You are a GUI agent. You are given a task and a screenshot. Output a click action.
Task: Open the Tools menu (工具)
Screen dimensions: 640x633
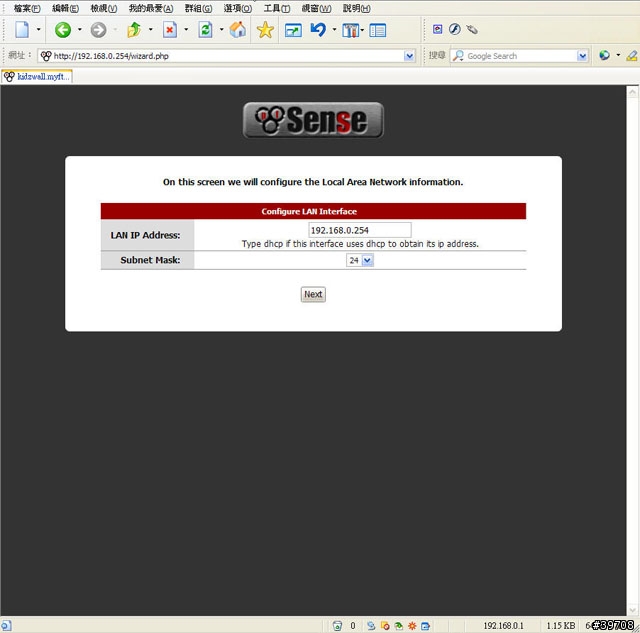(277, 8)
